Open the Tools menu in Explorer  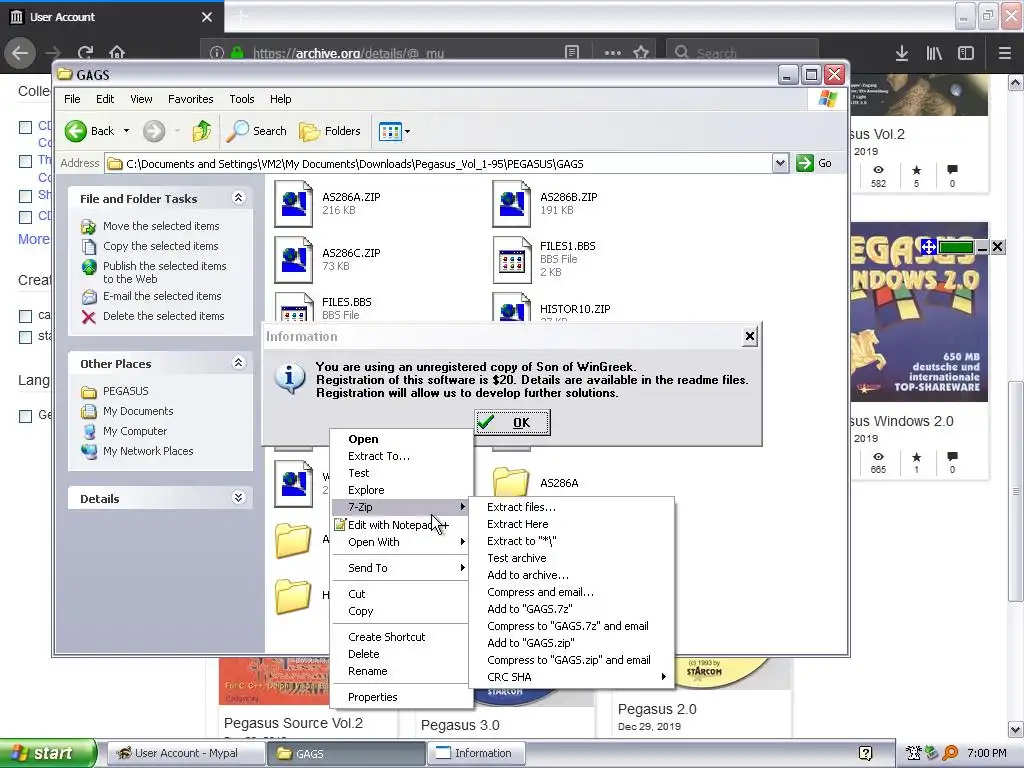[x=242, y=99]
